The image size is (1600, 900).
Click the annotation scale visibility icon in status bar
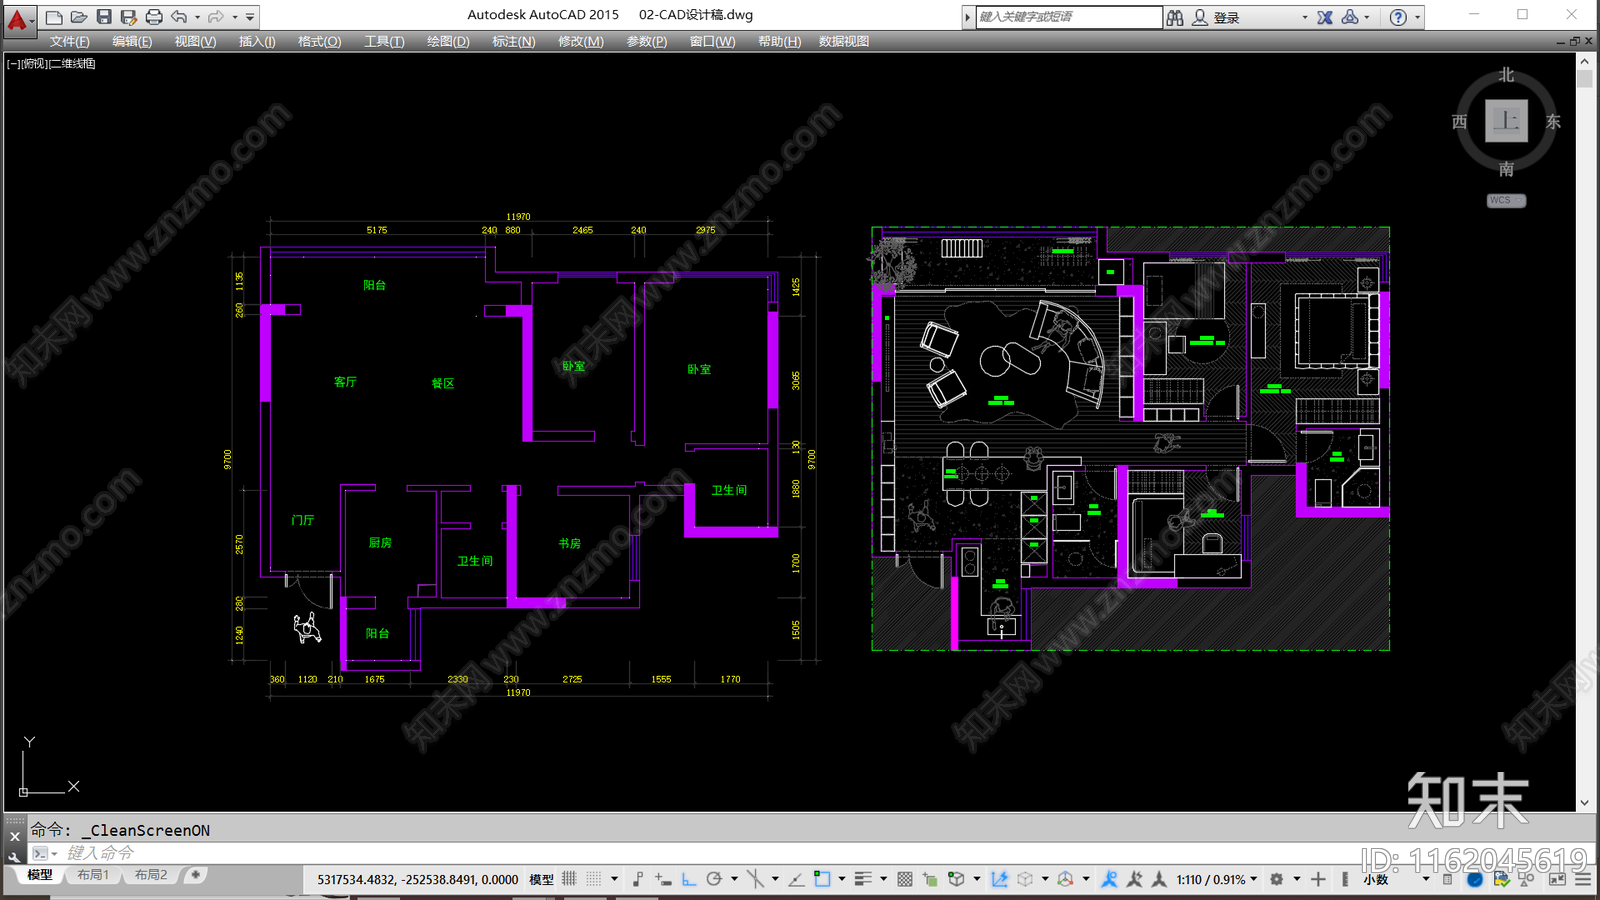(1110, 879)
